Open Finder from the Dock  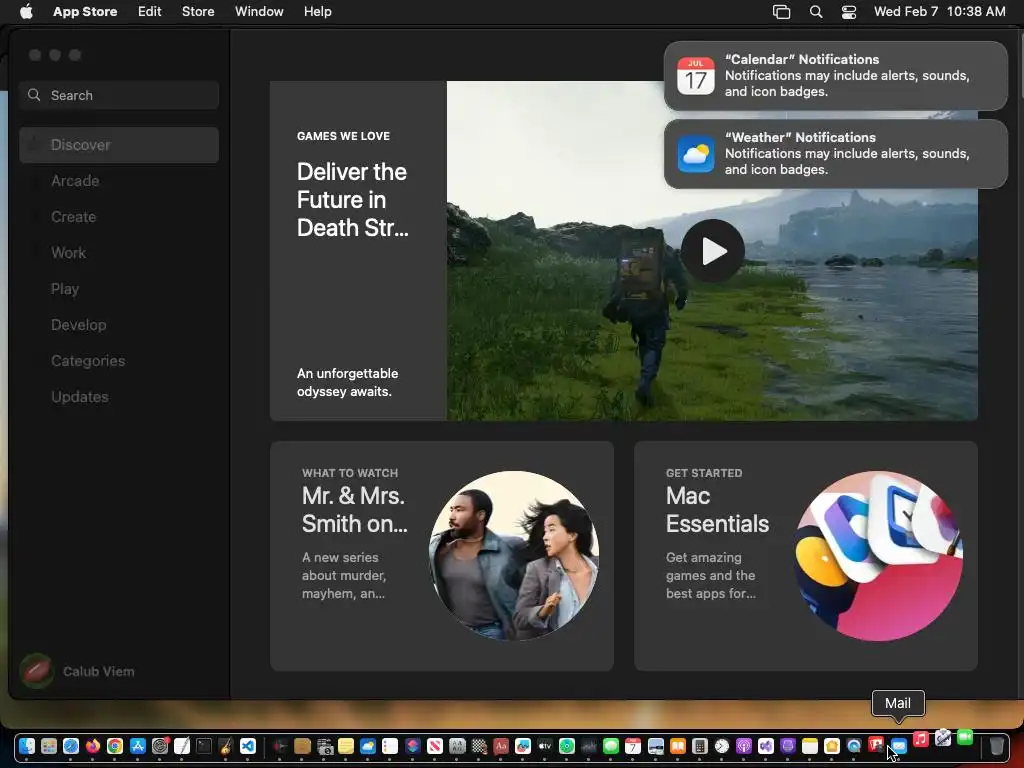(x=27, y=746)
